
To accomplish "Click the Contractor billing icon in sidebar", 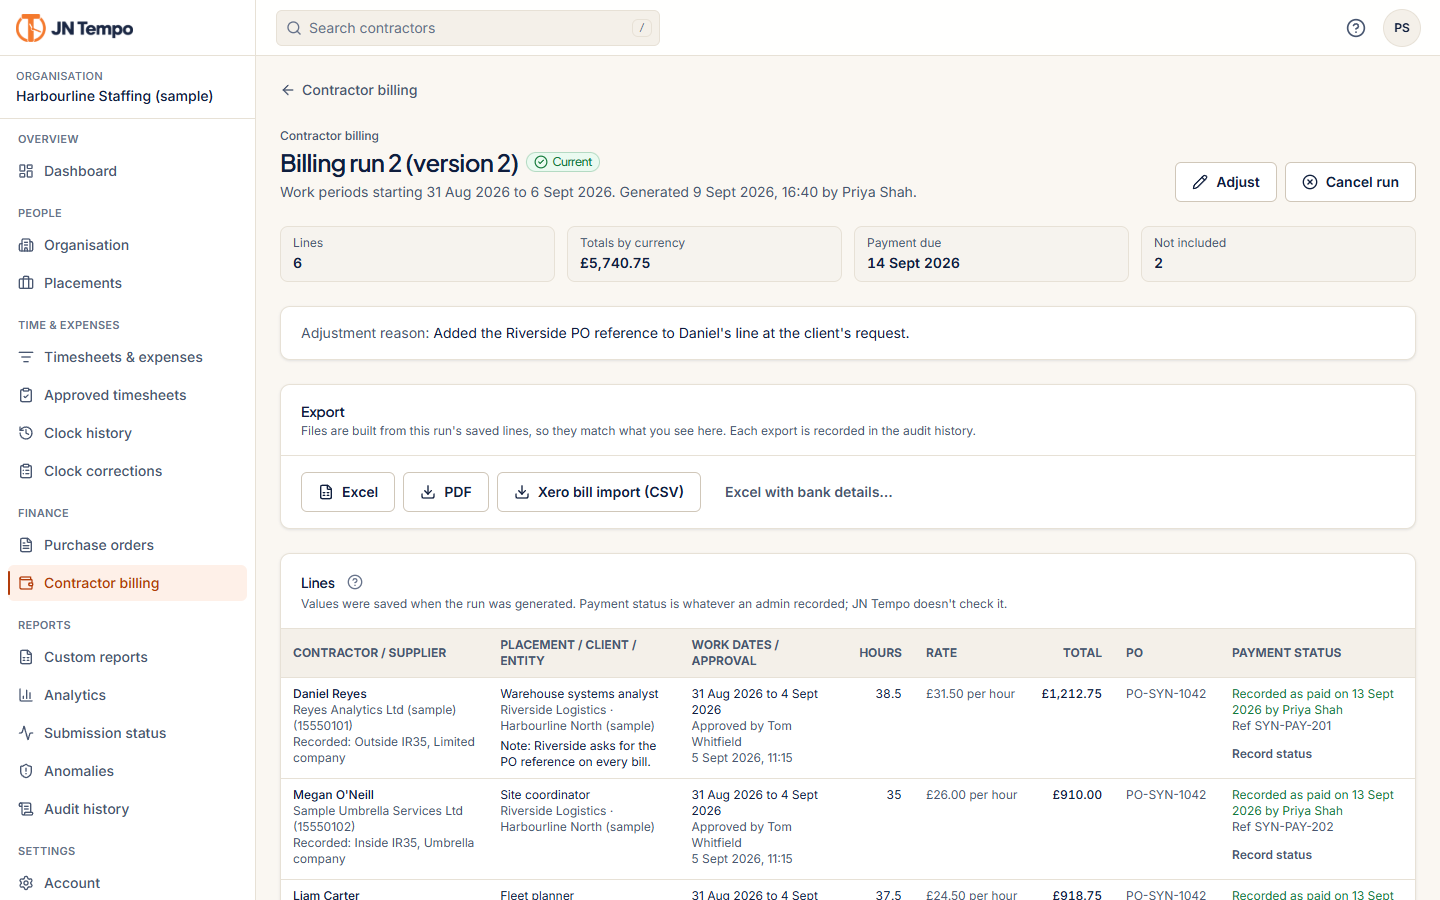I will pos(26,583).
